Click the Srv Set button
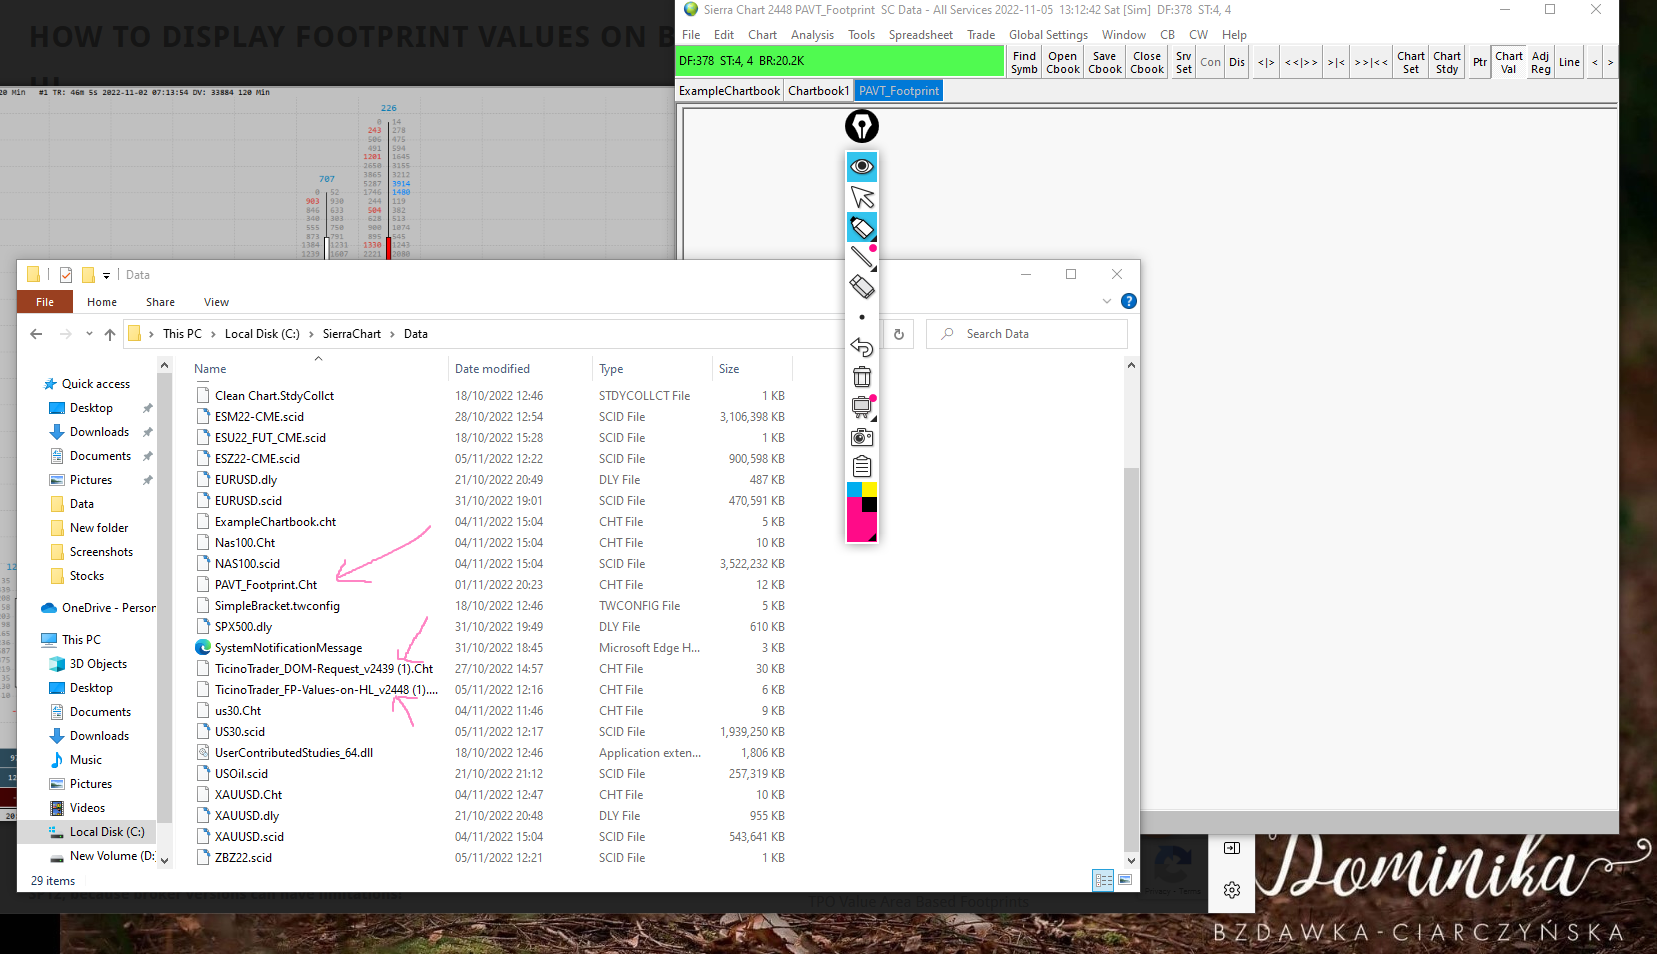The width and height of the screenshot is (1657, 954). pyautogui.click(x=1184, y=62)
